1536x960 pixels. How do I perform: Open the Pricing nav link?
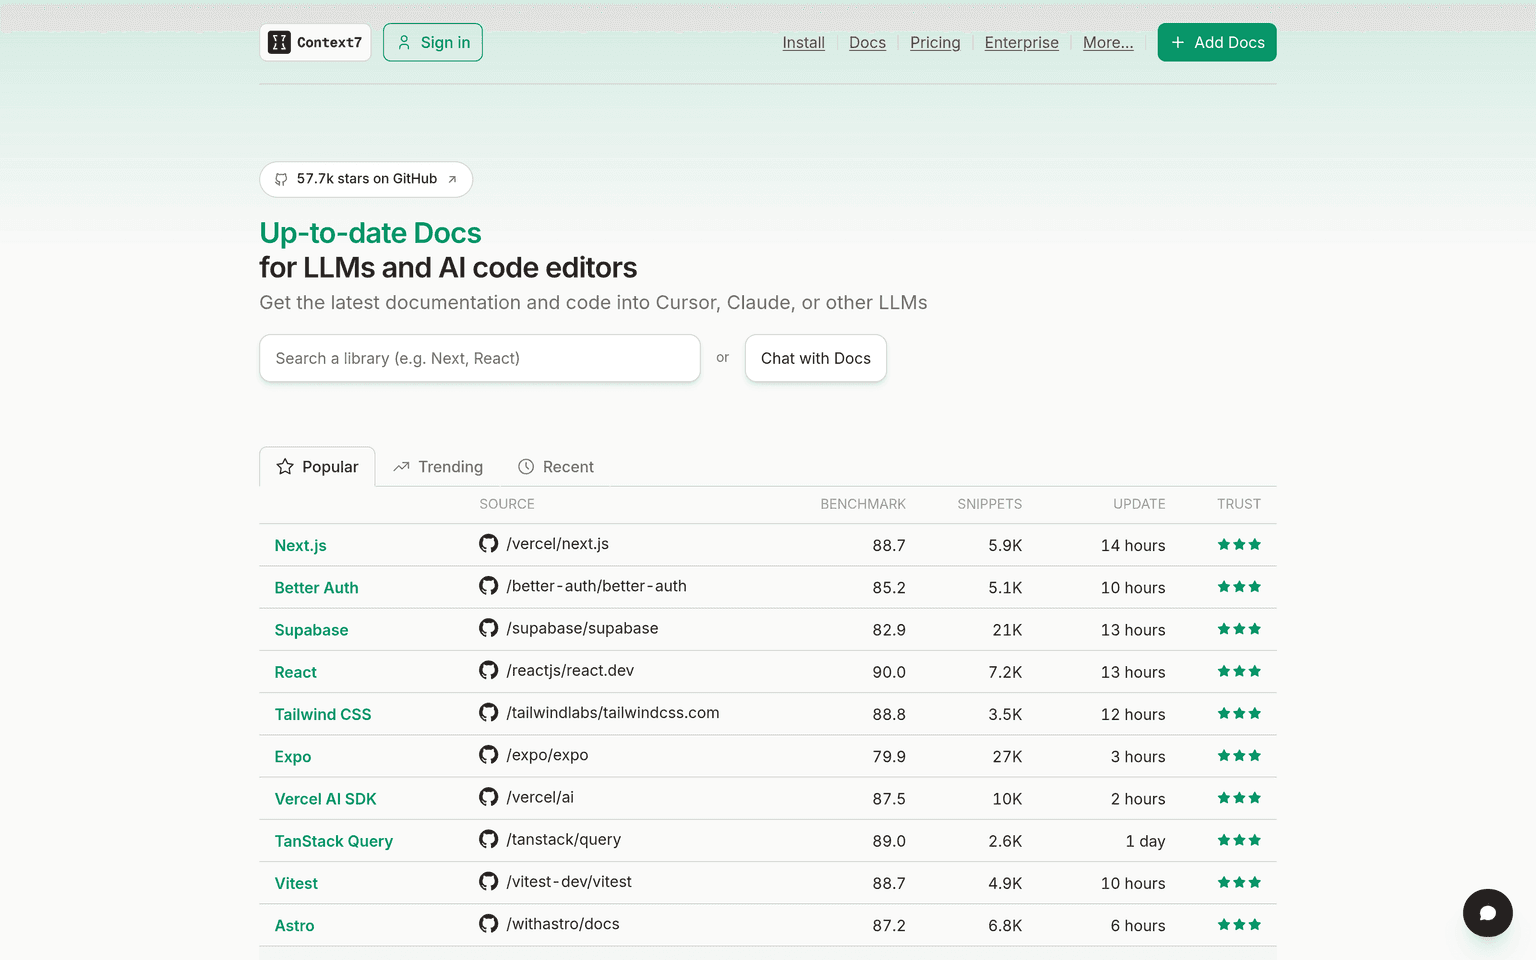point(935,42)
